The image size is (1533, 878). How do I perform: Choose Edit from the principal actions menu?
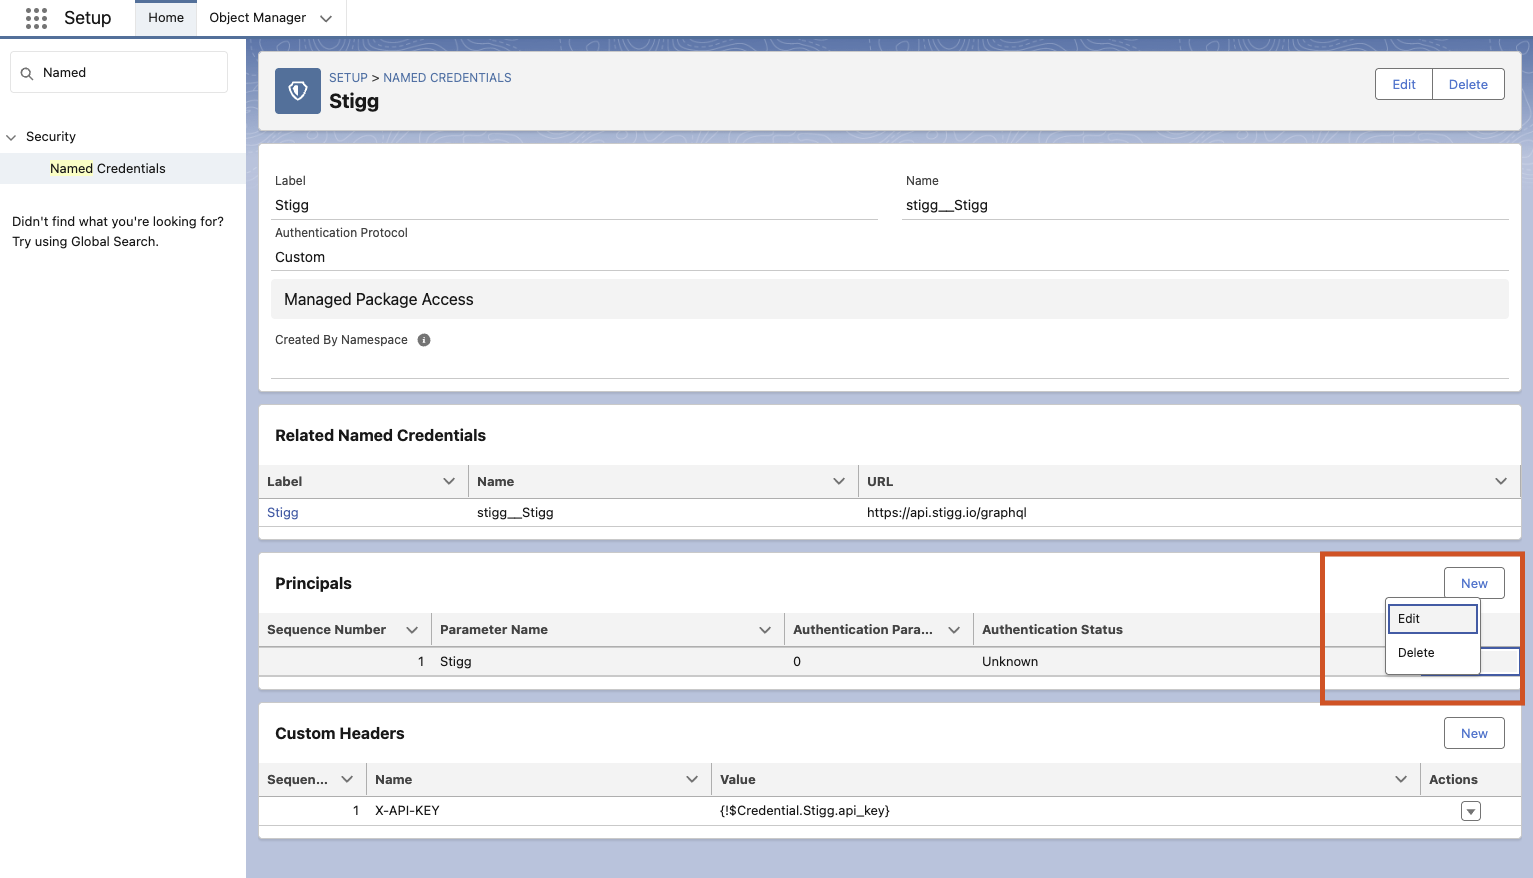click(1432, 619)
